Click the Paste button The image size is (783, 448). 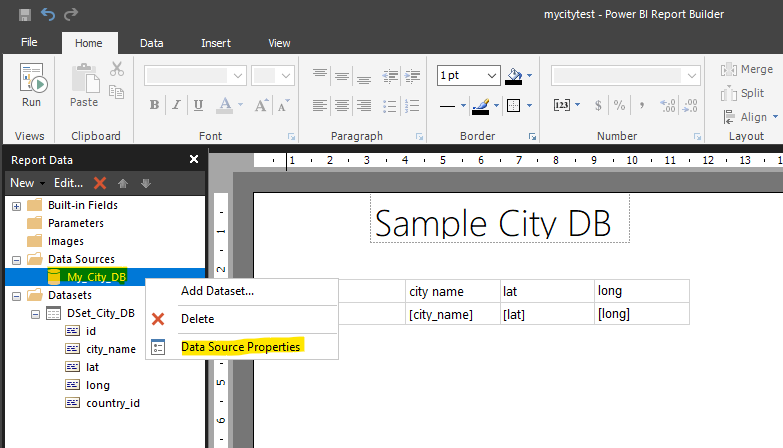pyautogui.click(x=84, y=85)
